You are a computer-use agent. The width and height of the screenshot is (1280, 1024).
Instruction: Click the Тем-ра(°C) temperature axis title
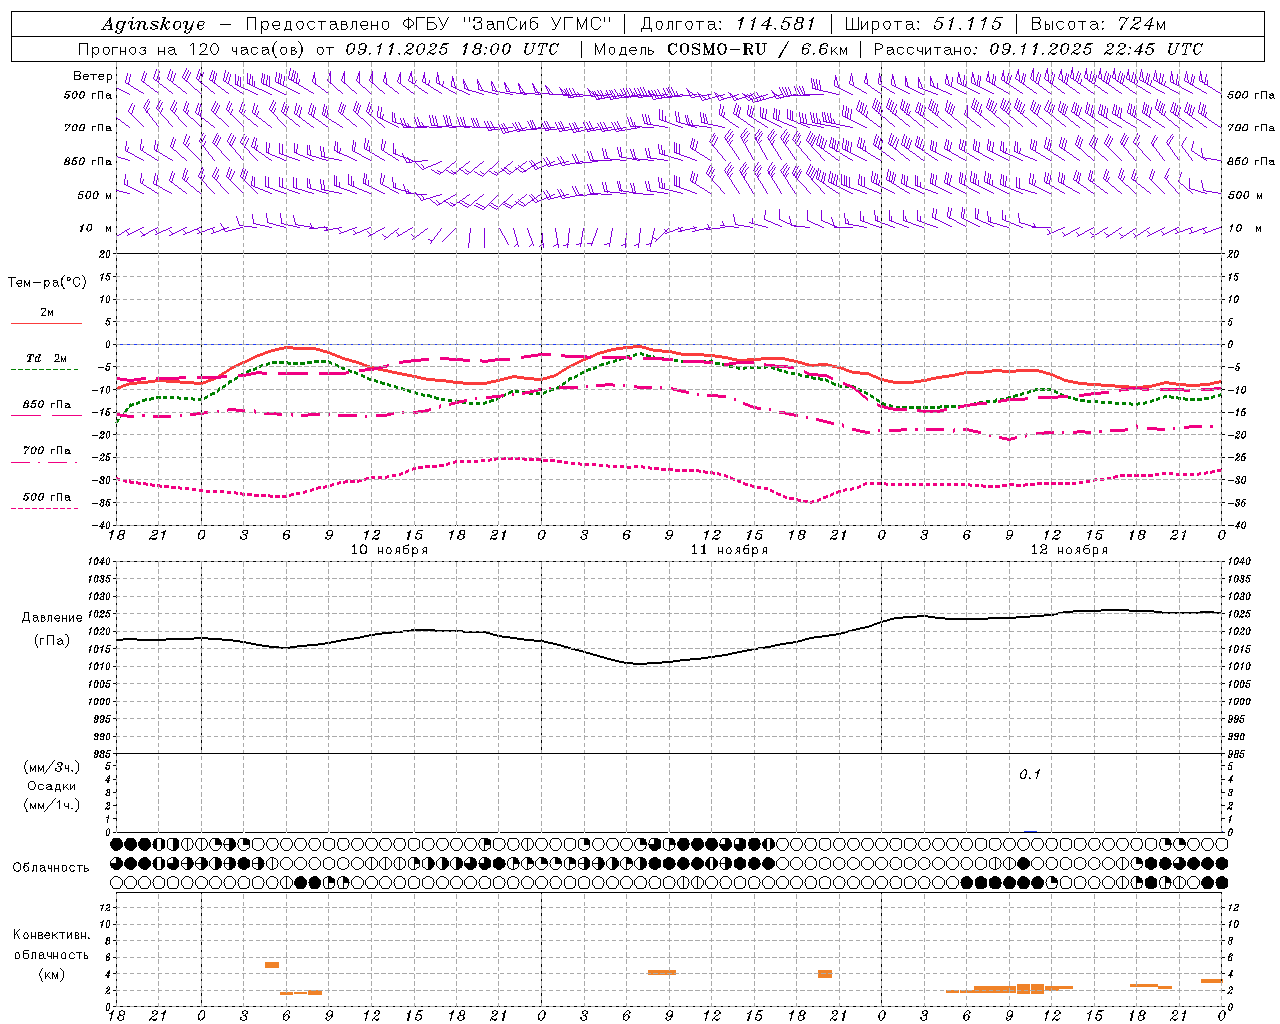47,283
